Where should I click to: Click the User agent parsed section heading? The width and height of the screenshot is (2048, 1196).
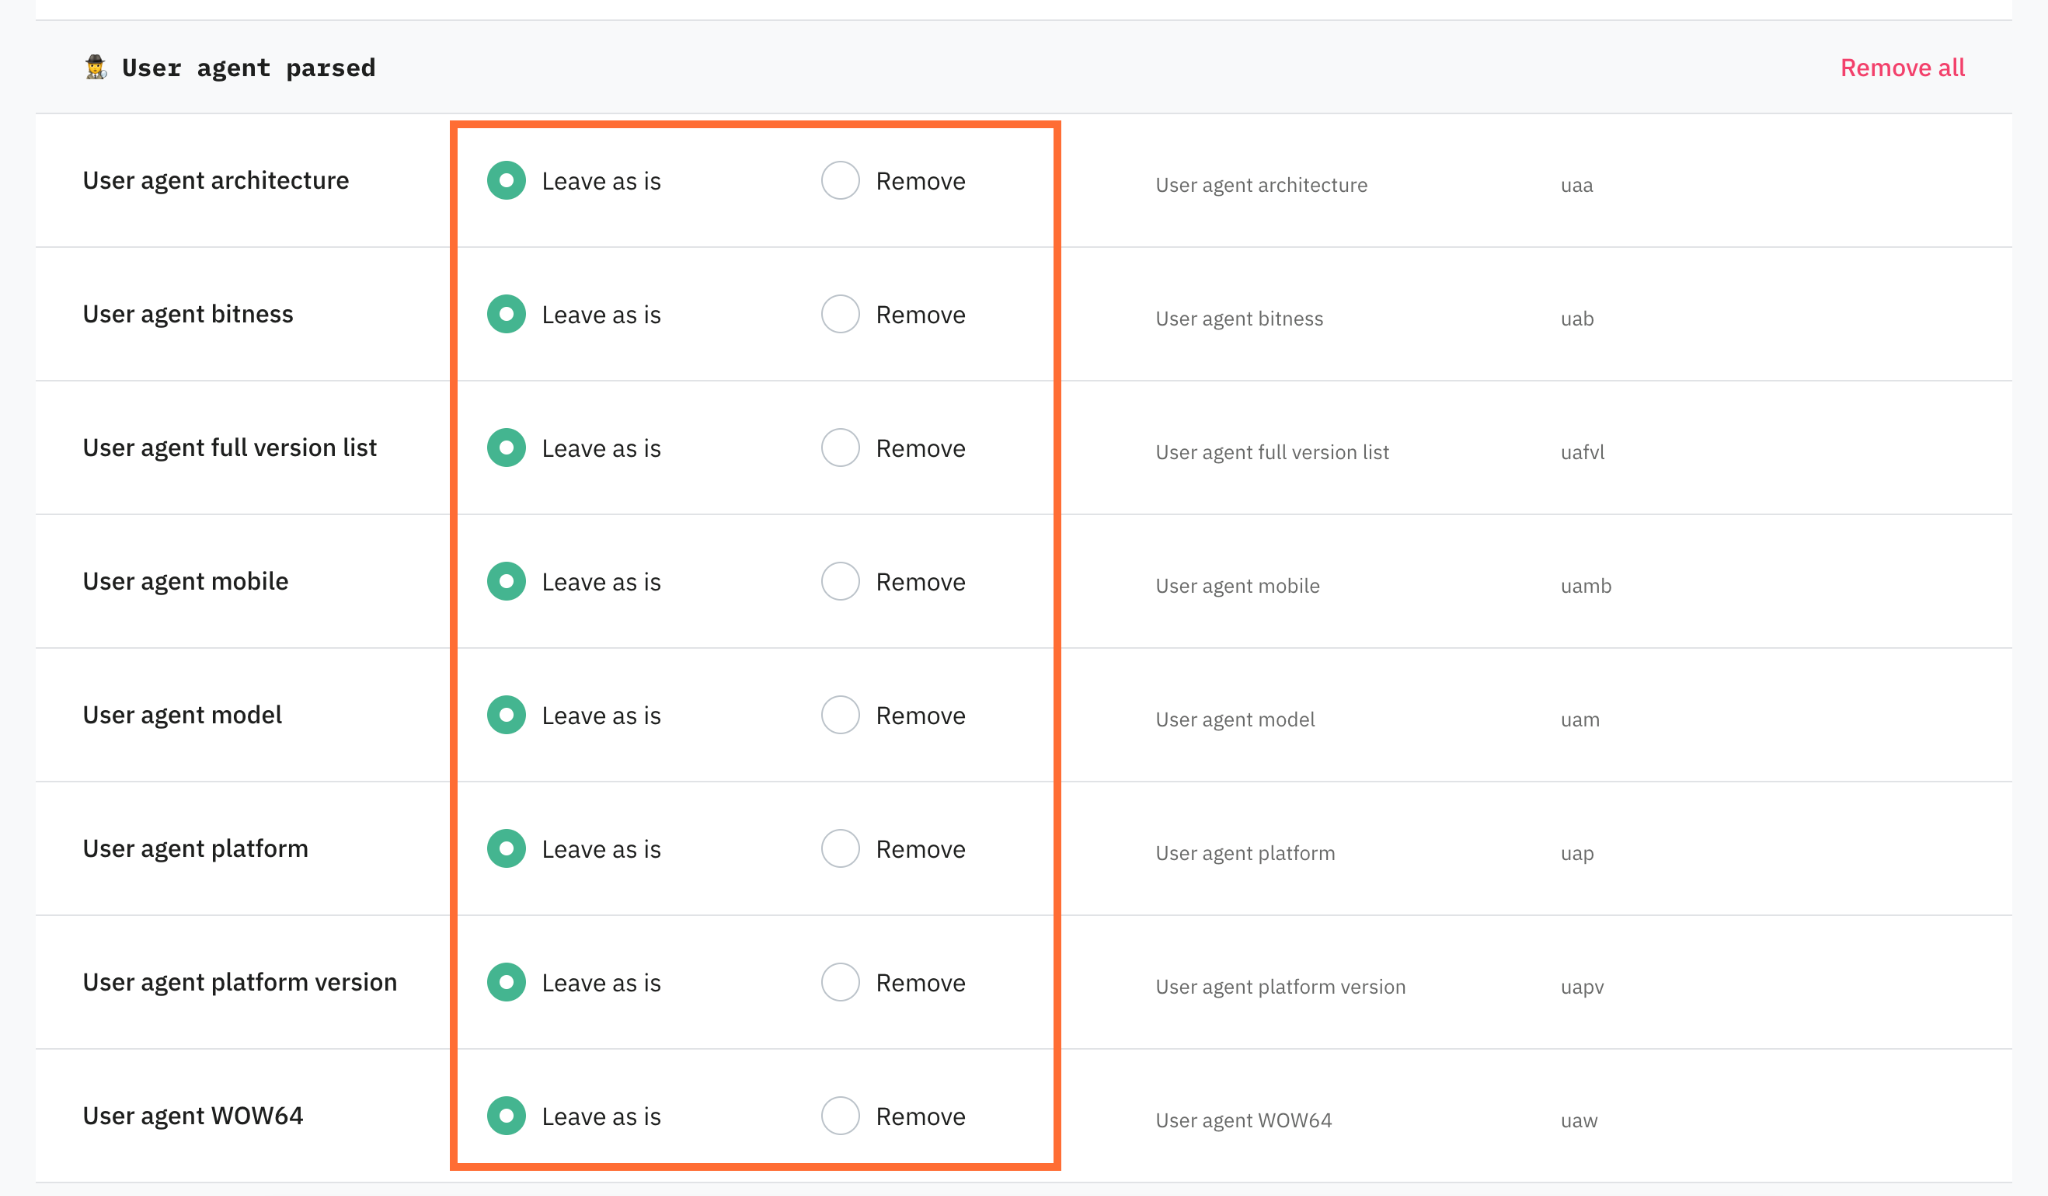tap(249, 68)
